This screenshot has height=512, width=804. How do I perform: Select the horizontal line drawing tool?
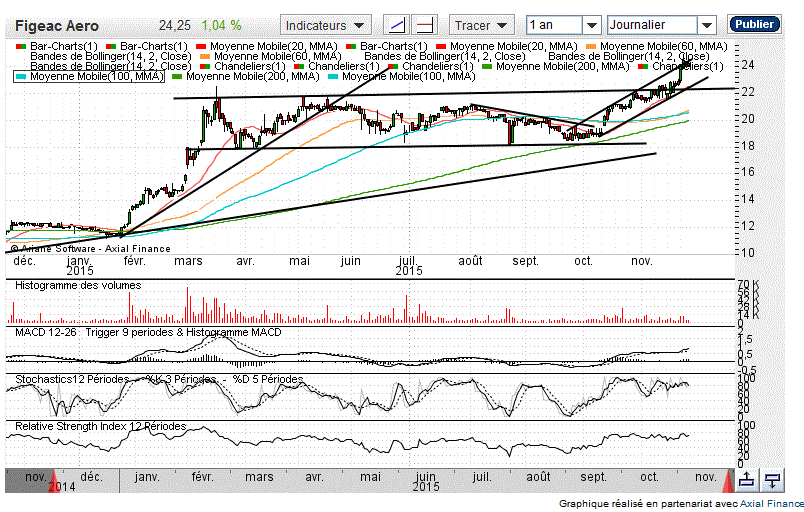point(425,25)
